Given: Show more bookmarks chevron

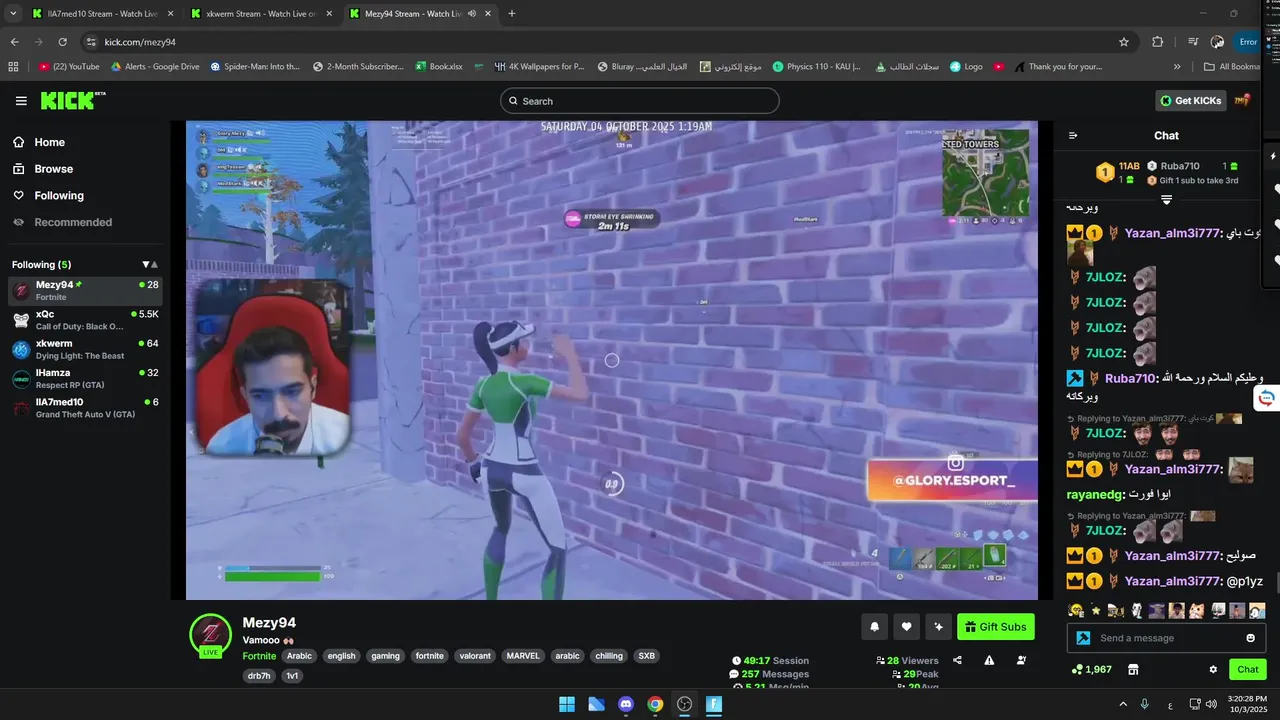Looking at the screenshot, I should [x=1178, y=67].
